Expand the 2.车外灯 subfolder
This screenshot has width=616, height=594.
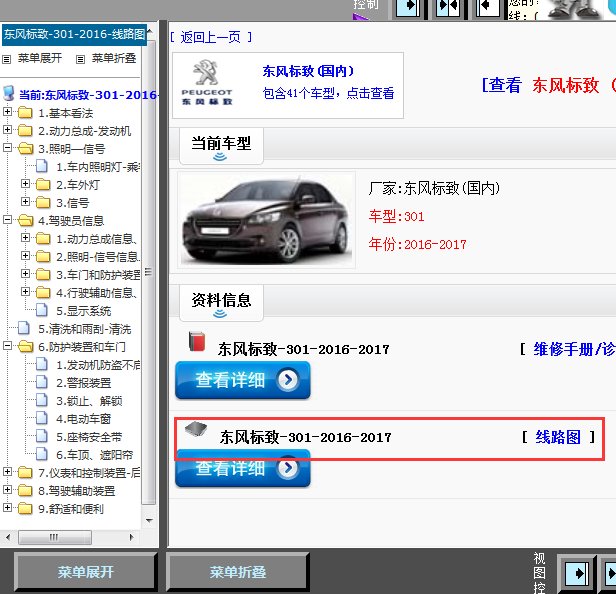click(25, 183)
